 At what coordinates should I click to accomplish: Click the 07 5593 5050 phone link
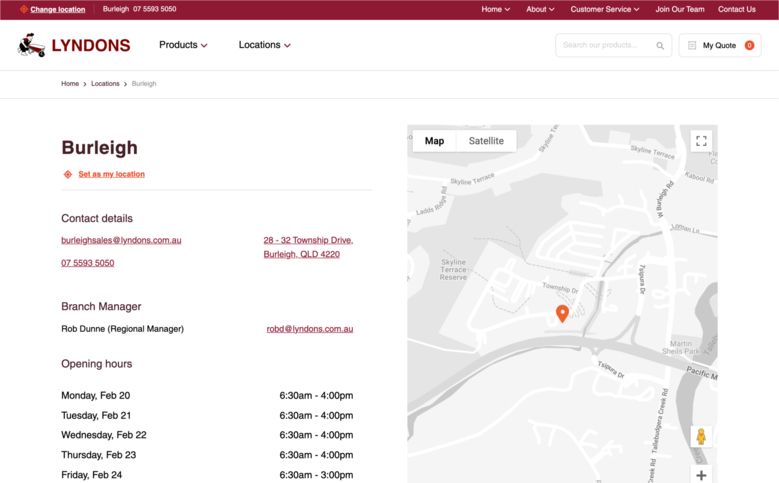point(87,263)
